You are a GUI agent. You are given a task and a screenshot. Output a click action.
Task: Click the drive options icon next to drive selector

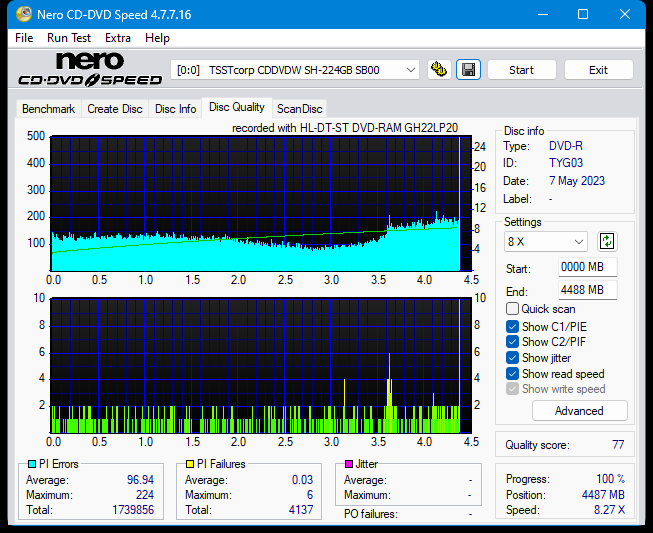(438, 70)
